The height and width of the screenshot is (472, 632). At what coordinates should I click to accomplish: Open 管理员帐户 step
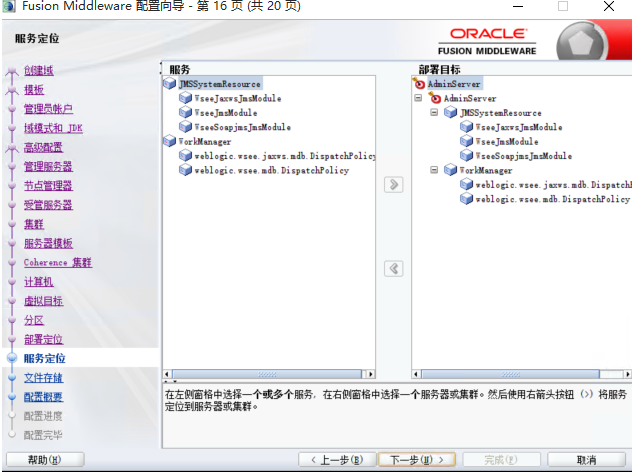tap(48, 109)
